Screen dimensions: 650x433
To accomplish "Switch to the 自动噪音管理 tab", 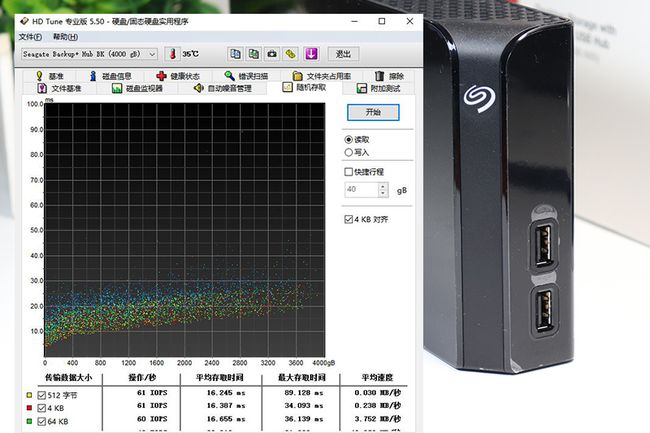I will tap(223, 88).
